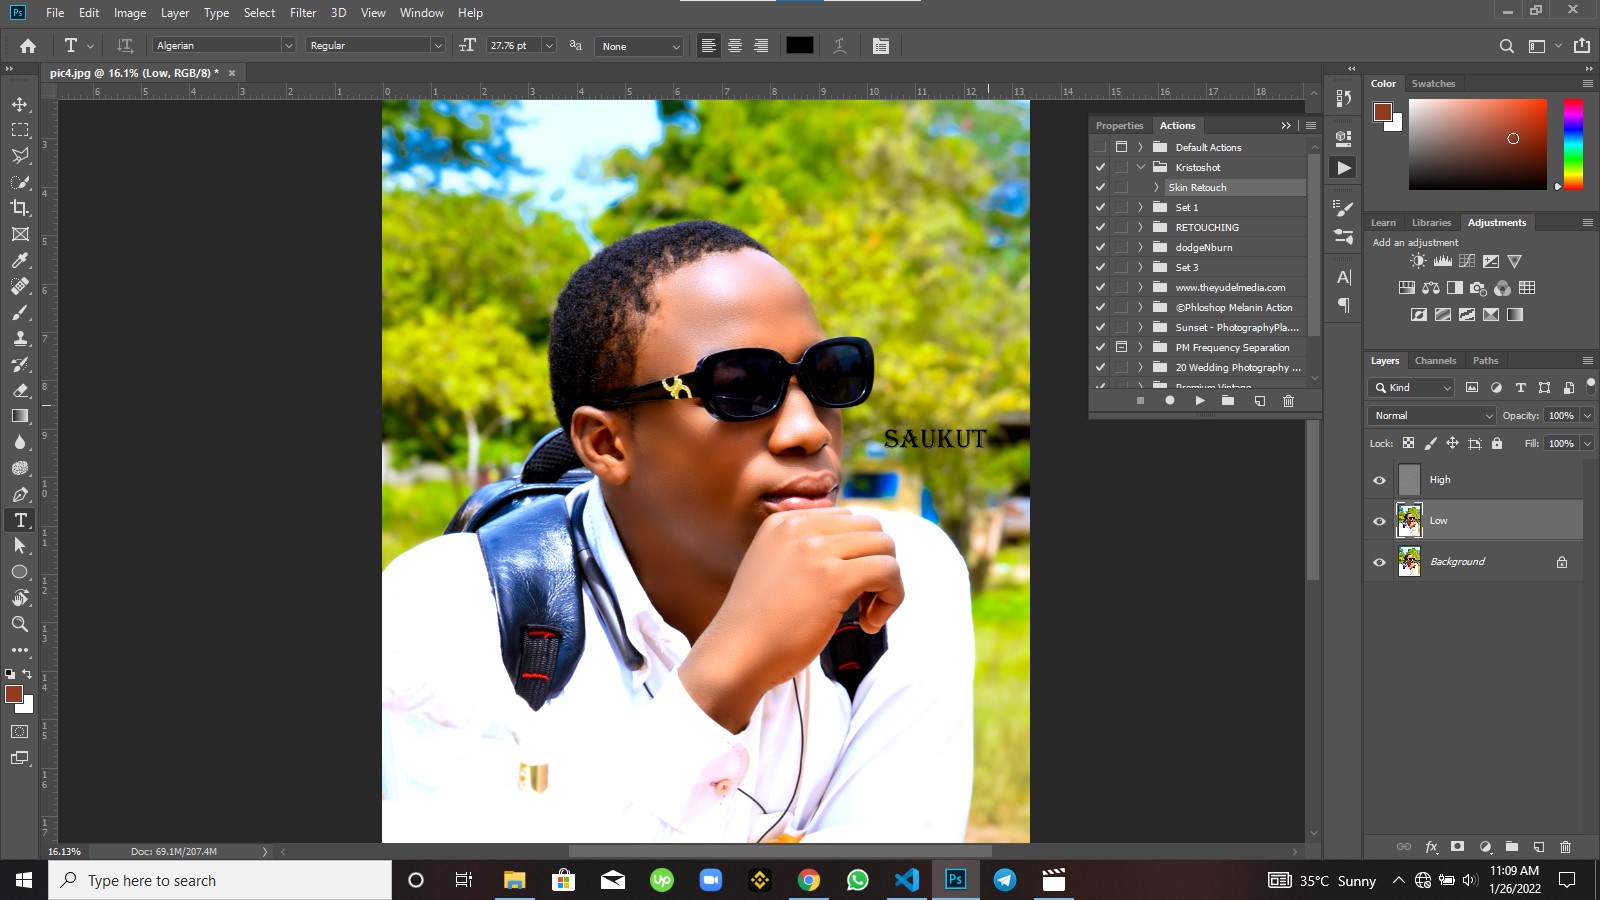The height and width of the screenshot is (900, 1600).
Task: Select the Move tool
Action: (x=20, y=104)
